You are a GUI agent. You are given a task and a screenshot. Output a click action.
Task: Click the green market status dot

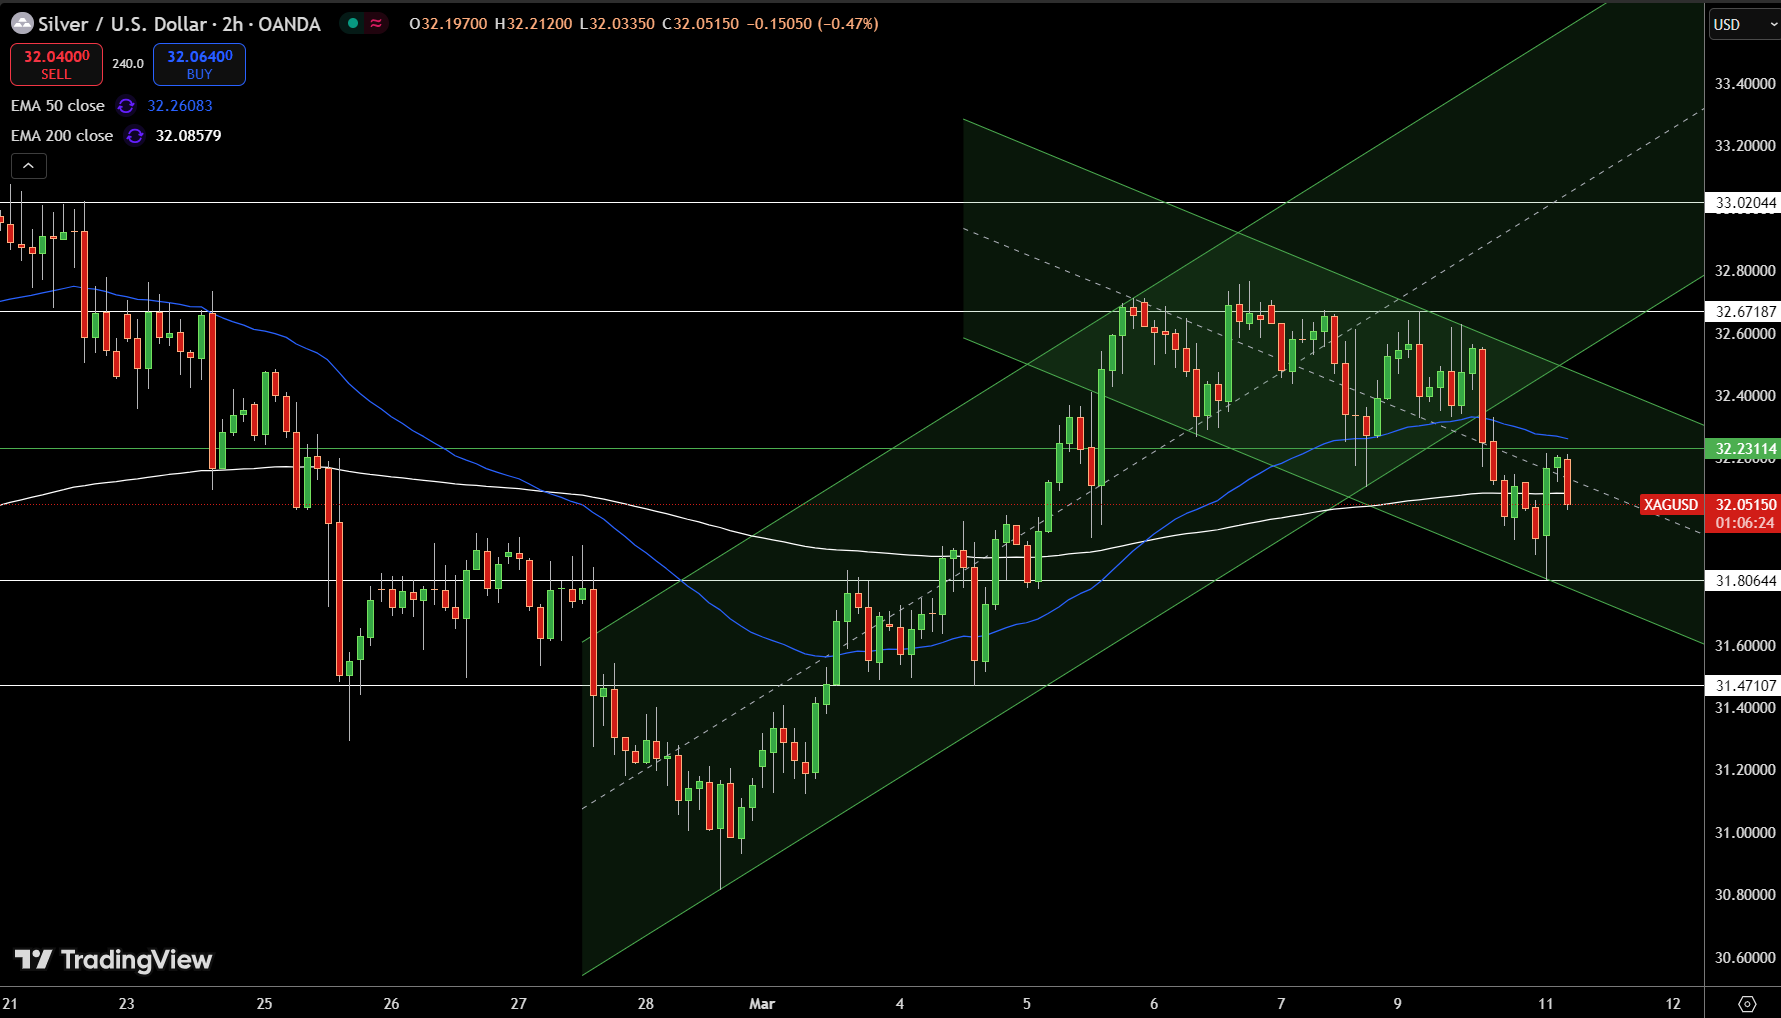[353, 23]
